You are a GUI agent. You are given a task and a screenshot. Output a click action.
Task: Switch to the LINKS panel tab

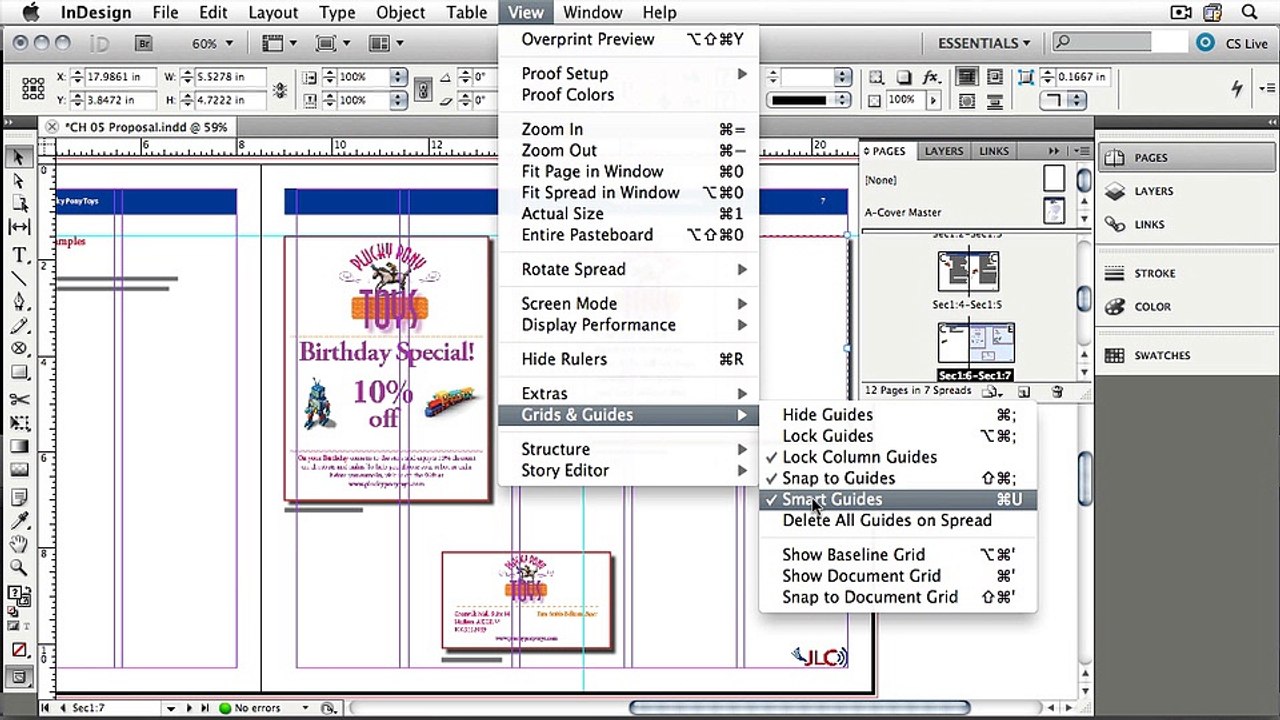tap(994, 151)
